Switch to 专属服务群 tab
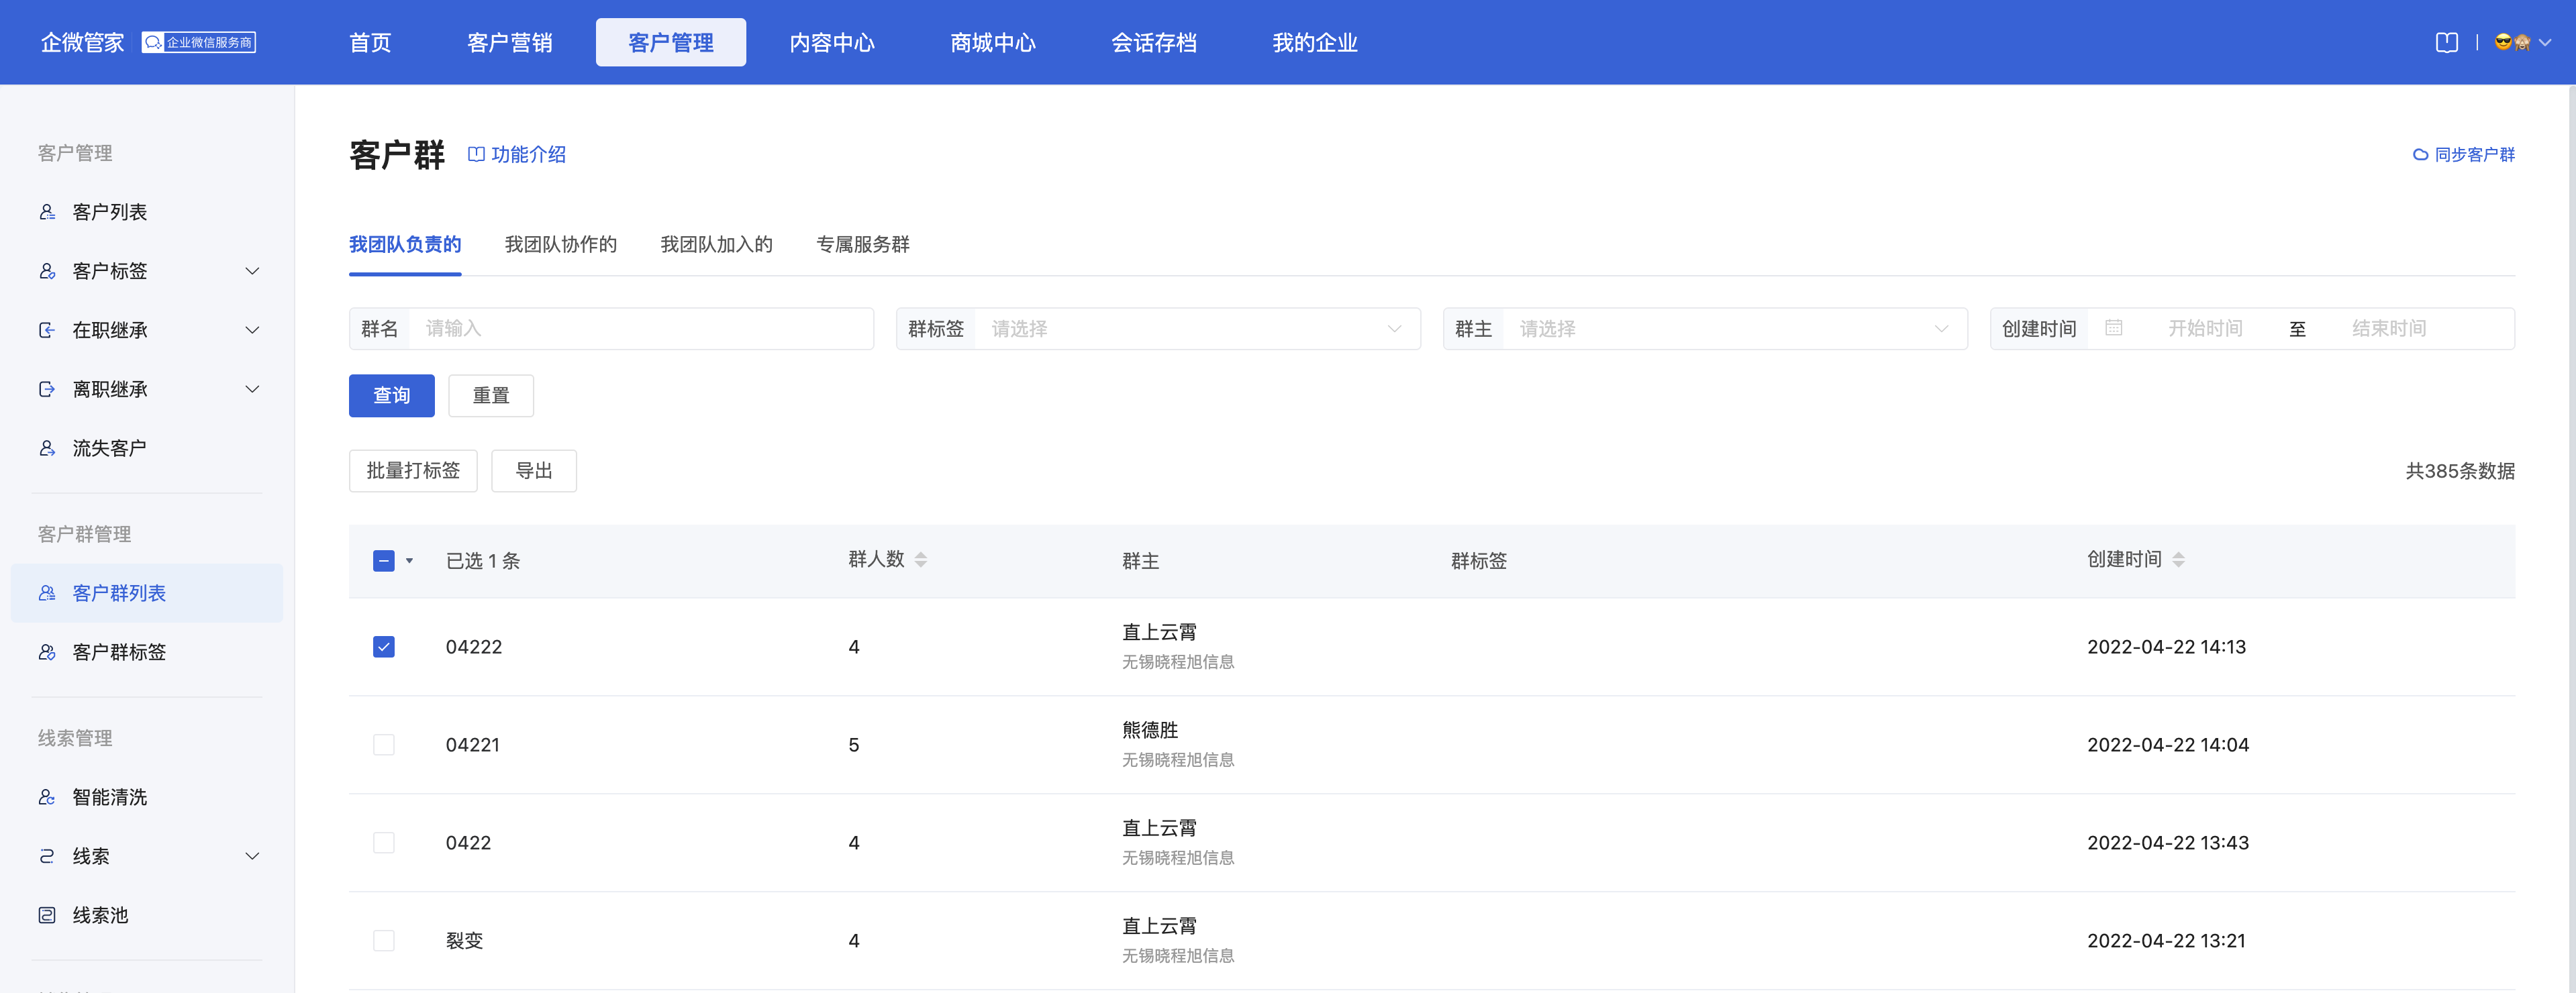 pos(863,244)
